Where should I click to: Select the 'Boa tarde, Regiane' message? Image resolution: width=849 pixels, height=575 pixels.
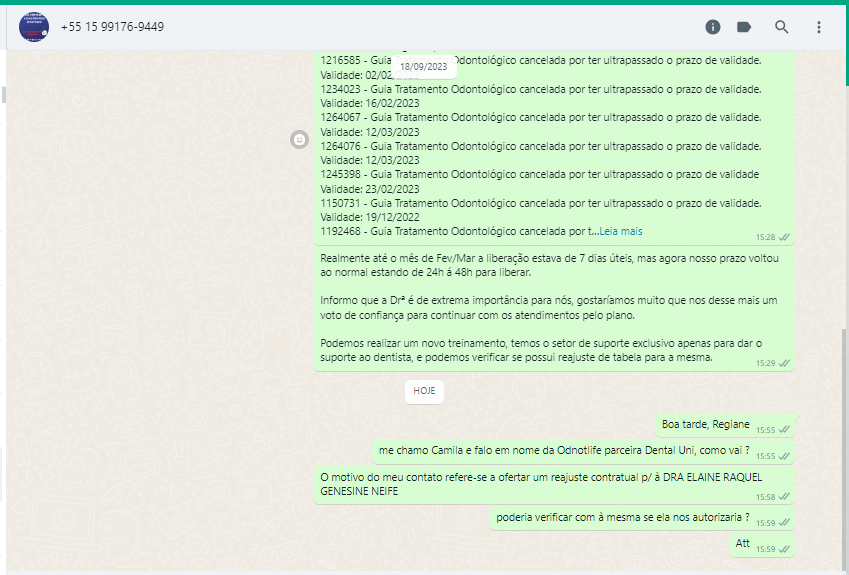704,424
